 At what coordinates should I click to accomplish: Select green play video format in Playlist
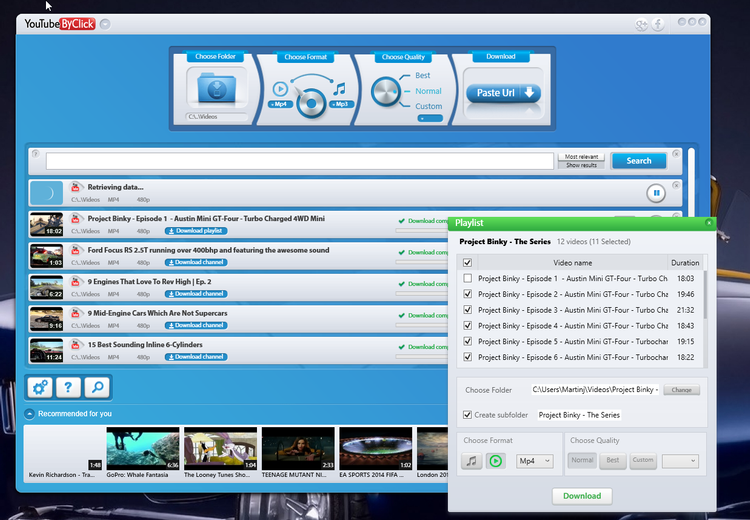496,461
